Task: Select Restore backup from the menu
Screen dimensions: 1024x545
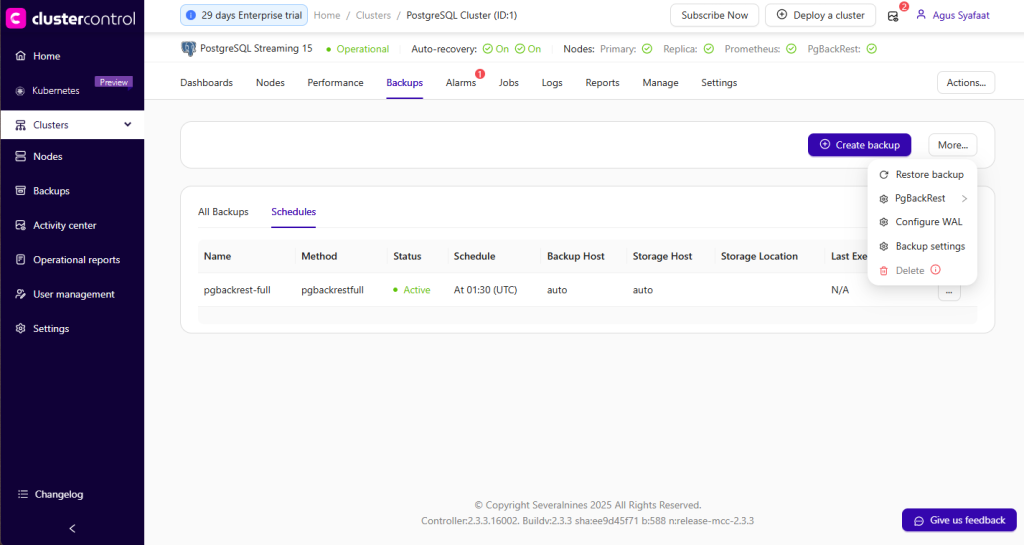Action: click(x=929, y=174)
